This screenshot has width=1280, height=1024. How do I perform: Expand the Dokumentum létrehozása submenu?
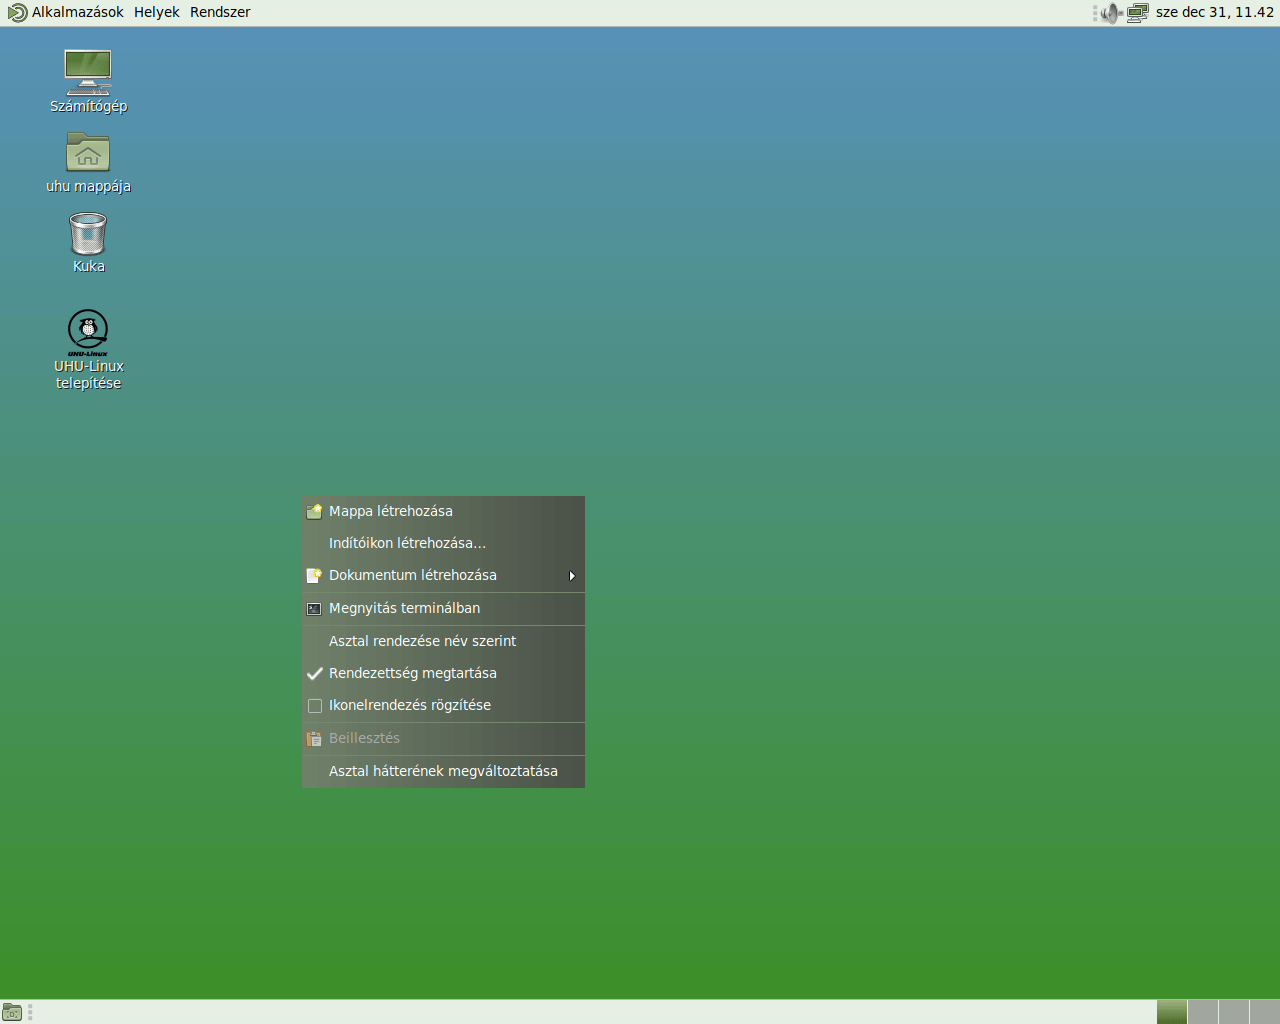coord(412,575)
